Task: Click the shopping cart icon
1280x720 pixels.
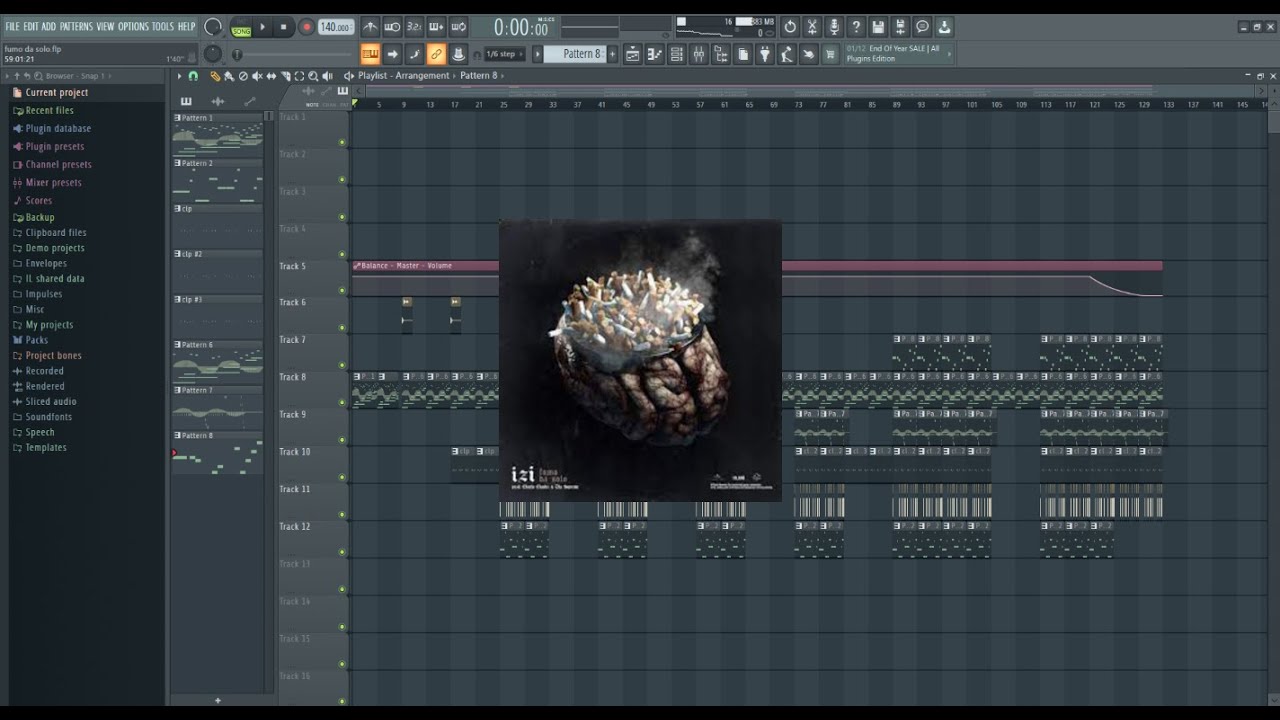Action: click(830, 54)
